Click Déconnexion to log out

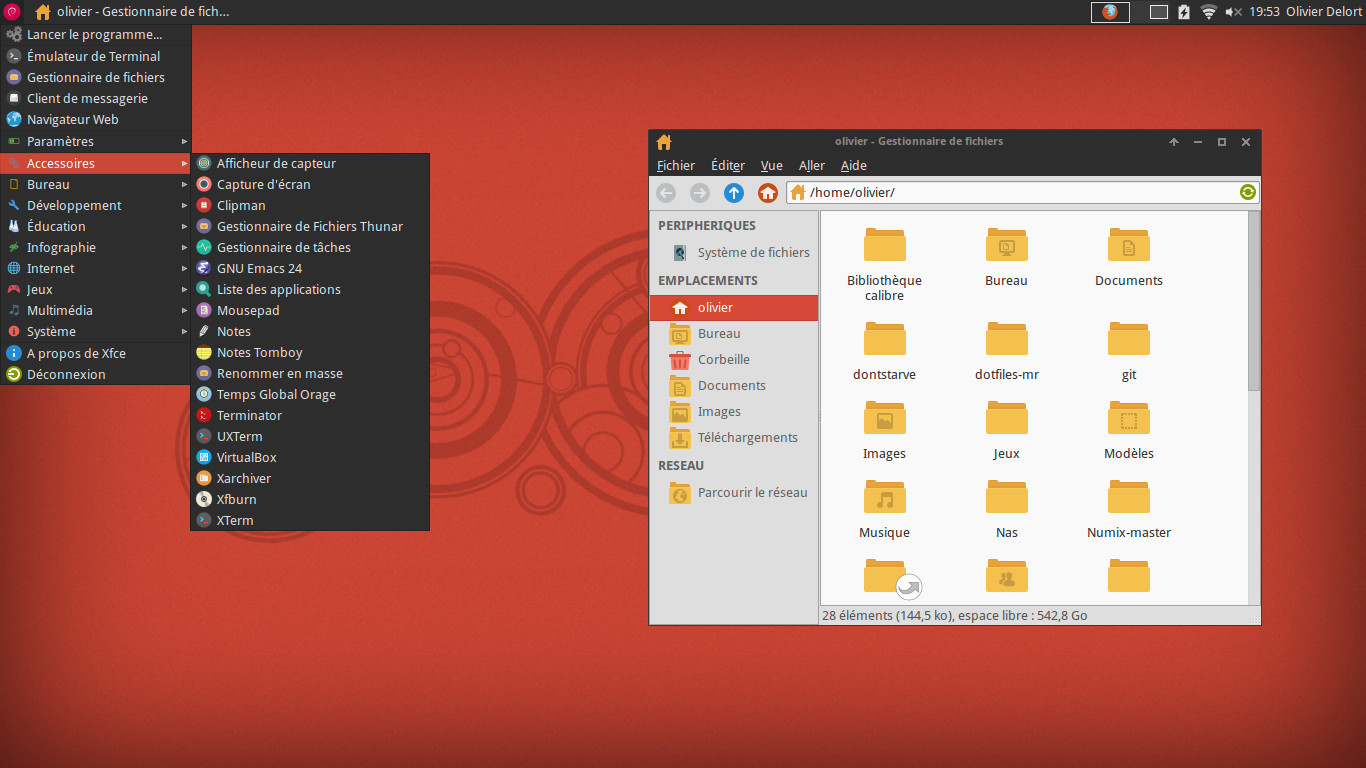coord(66,375)
